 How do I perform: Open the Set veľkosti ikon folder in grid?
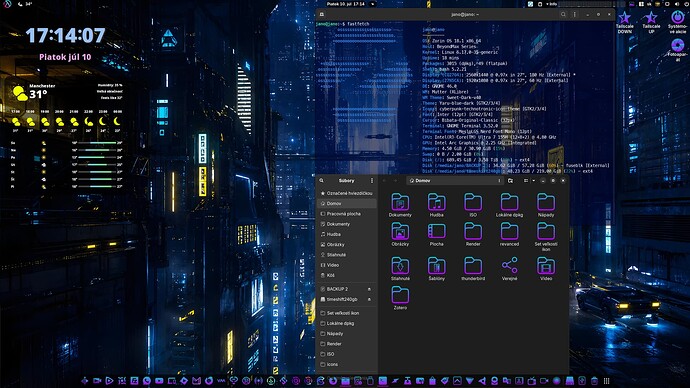(x=546, y=231)
